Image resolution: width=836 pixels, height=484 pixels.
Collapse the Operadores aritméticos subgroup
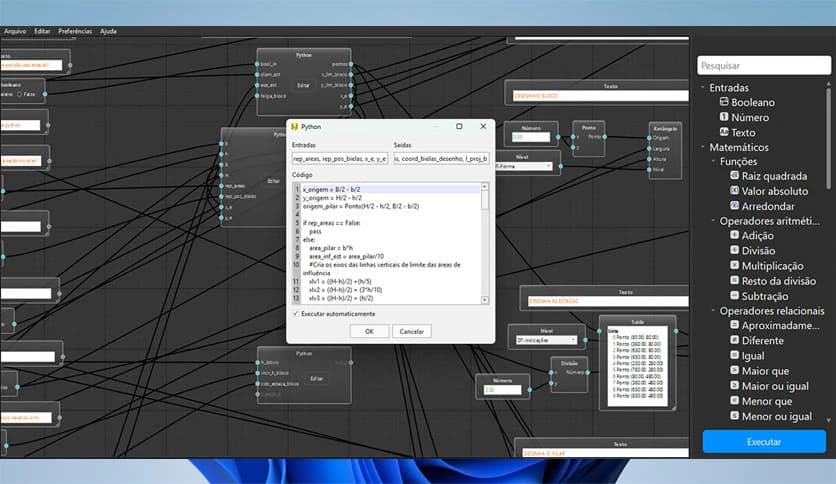click(x=713, y=220)
